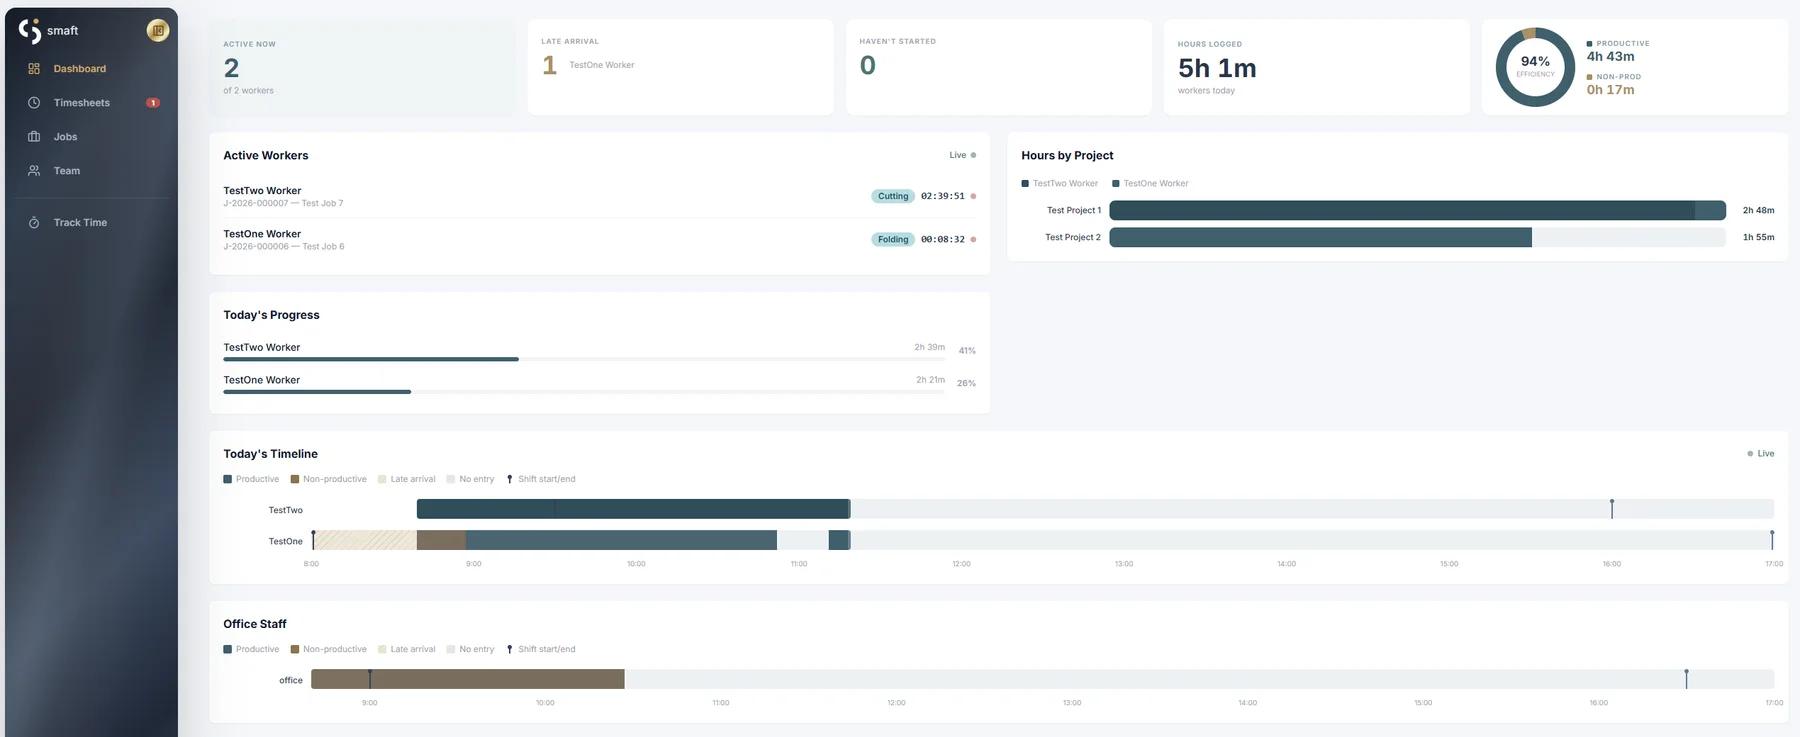
Task: Click the TestOne Worker legend swatch in Hours by Project
Action: 1116,184
